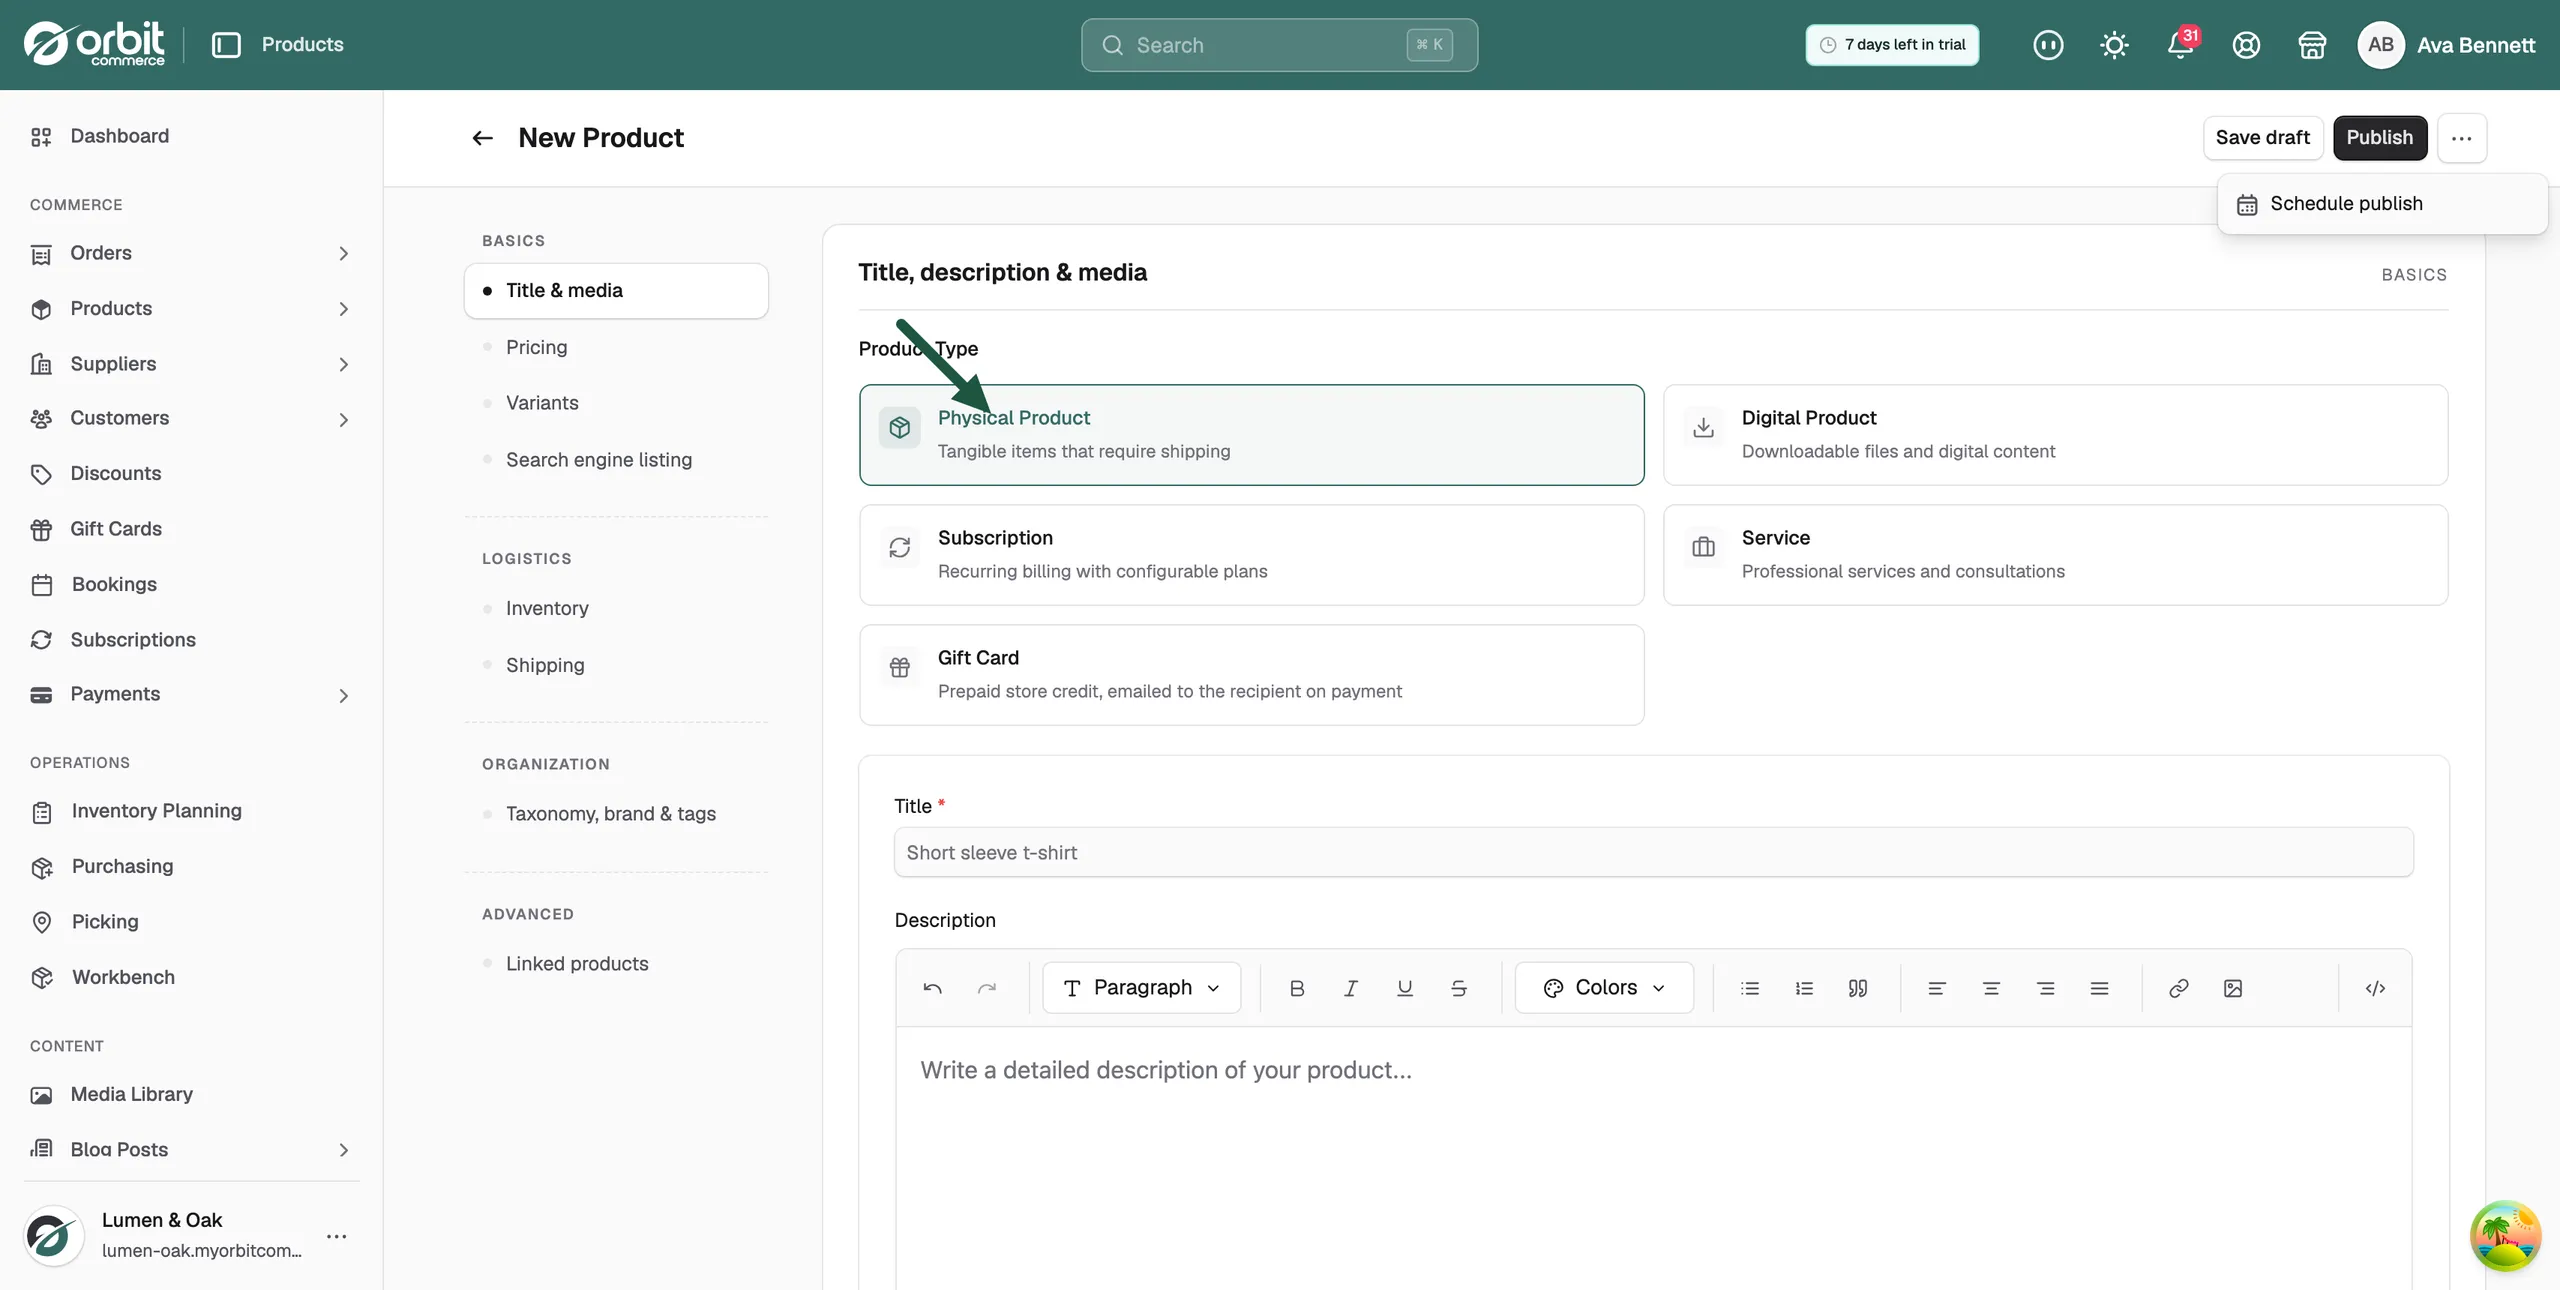Click the Orbit Commerce logo

94,44
